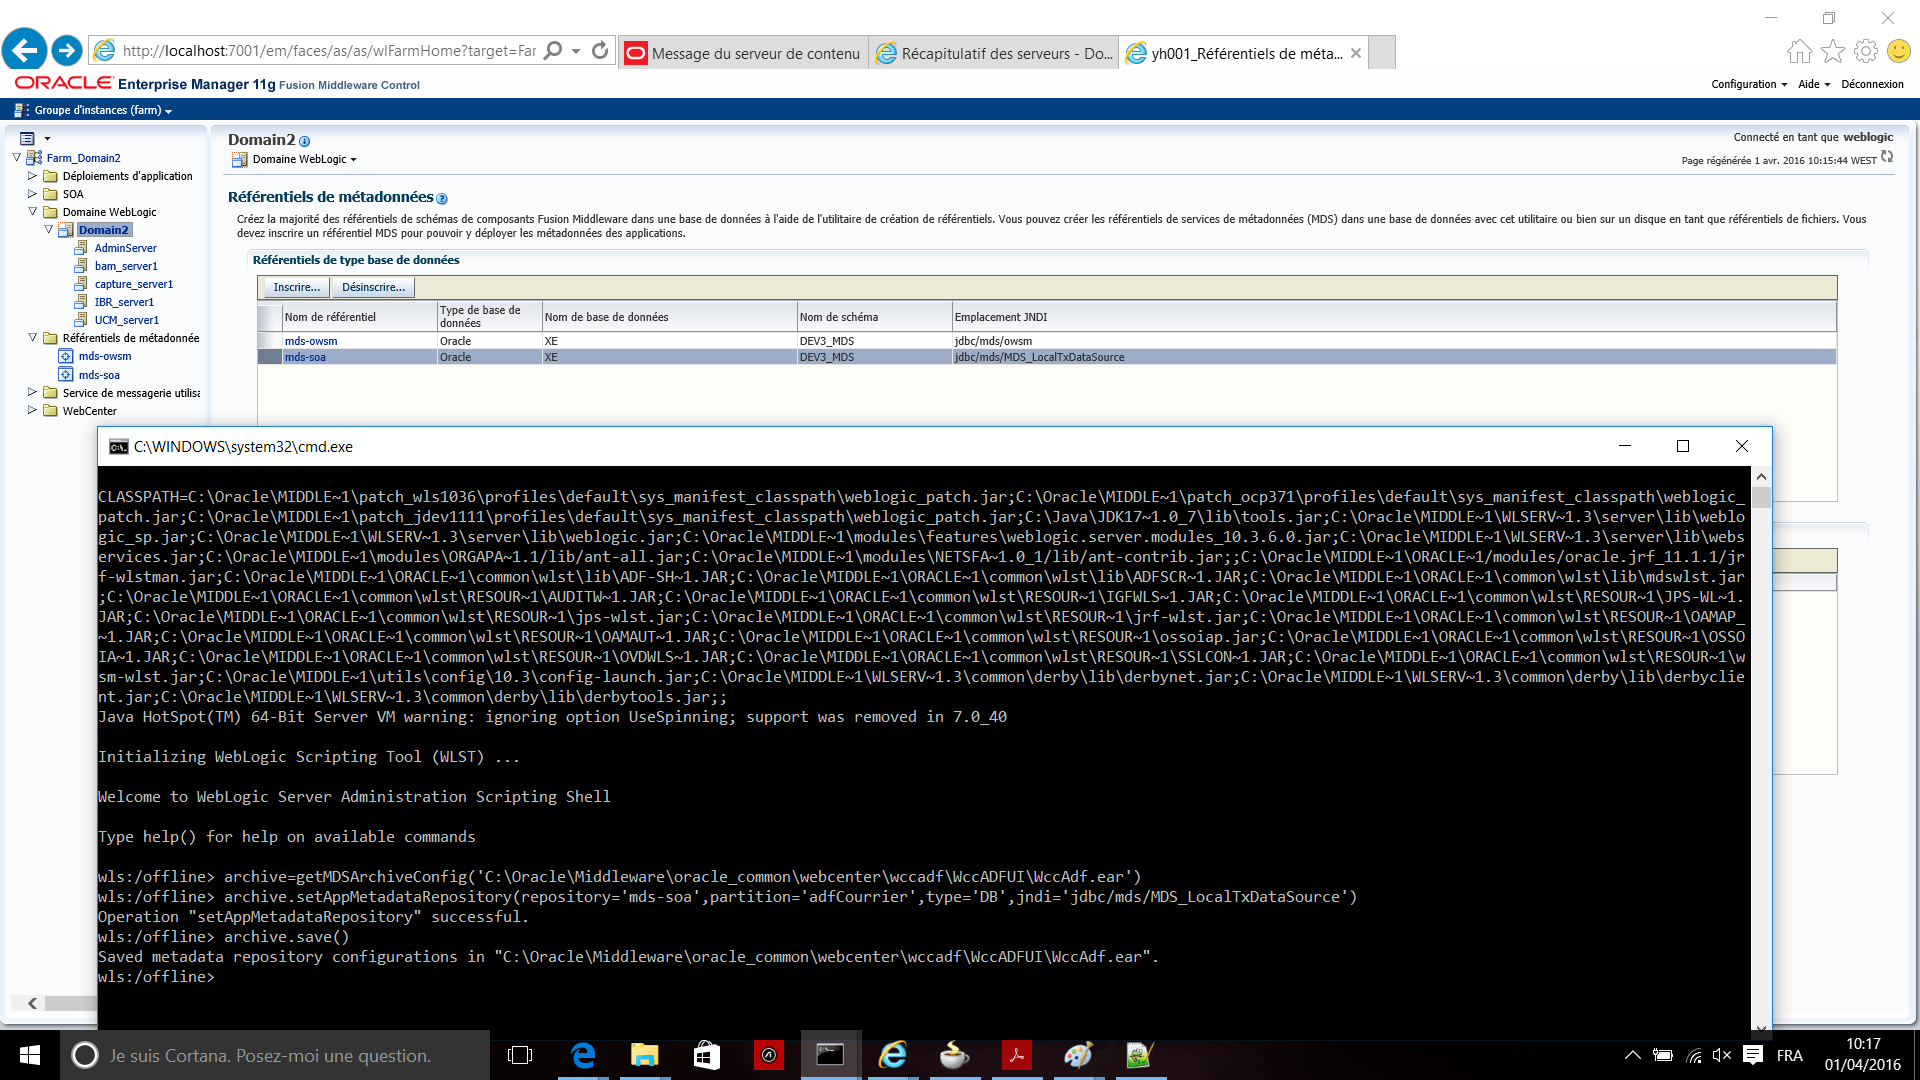This screenshot has width=1920, height=1080.
Task: Select AdminServer in the navigation tree
Action: (x=125, y=248)
